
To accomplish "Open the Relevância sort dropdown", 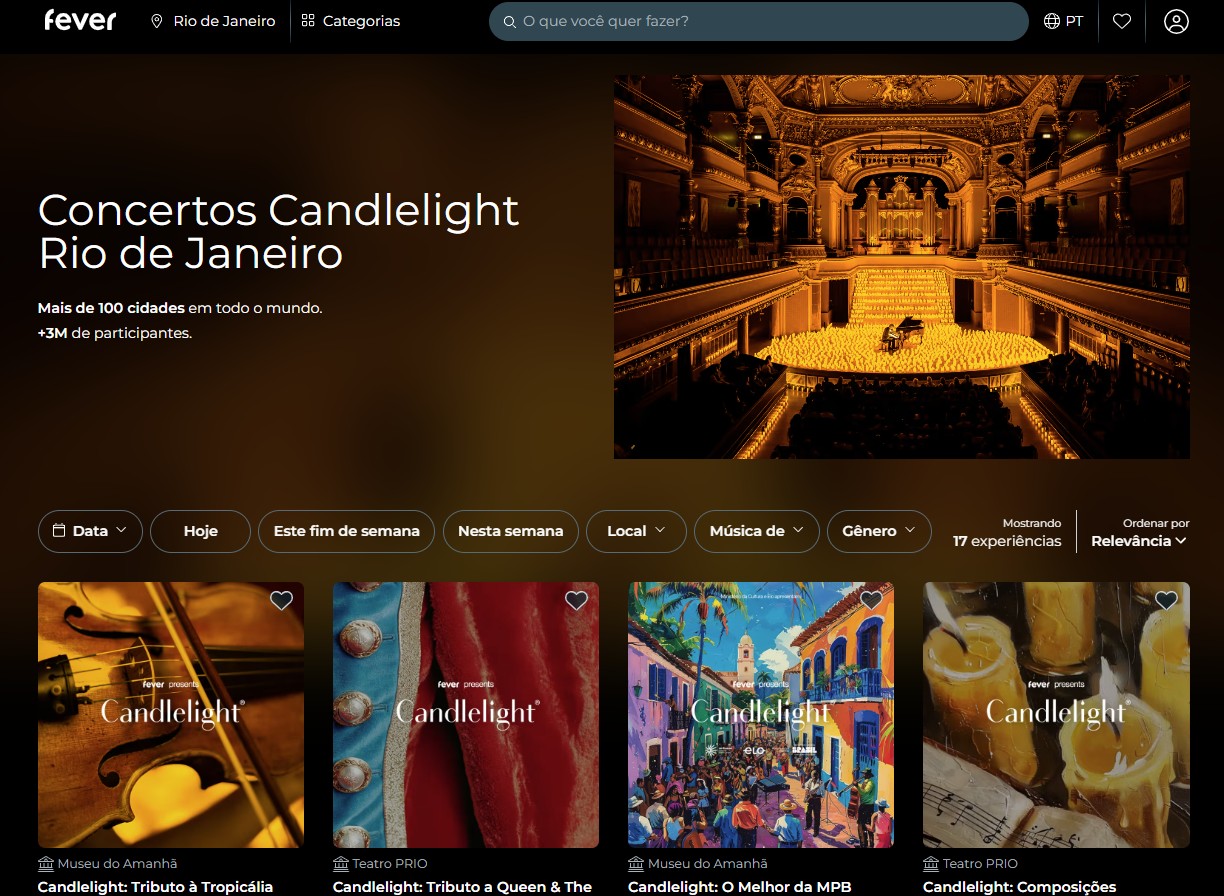I will (1138, 541).
